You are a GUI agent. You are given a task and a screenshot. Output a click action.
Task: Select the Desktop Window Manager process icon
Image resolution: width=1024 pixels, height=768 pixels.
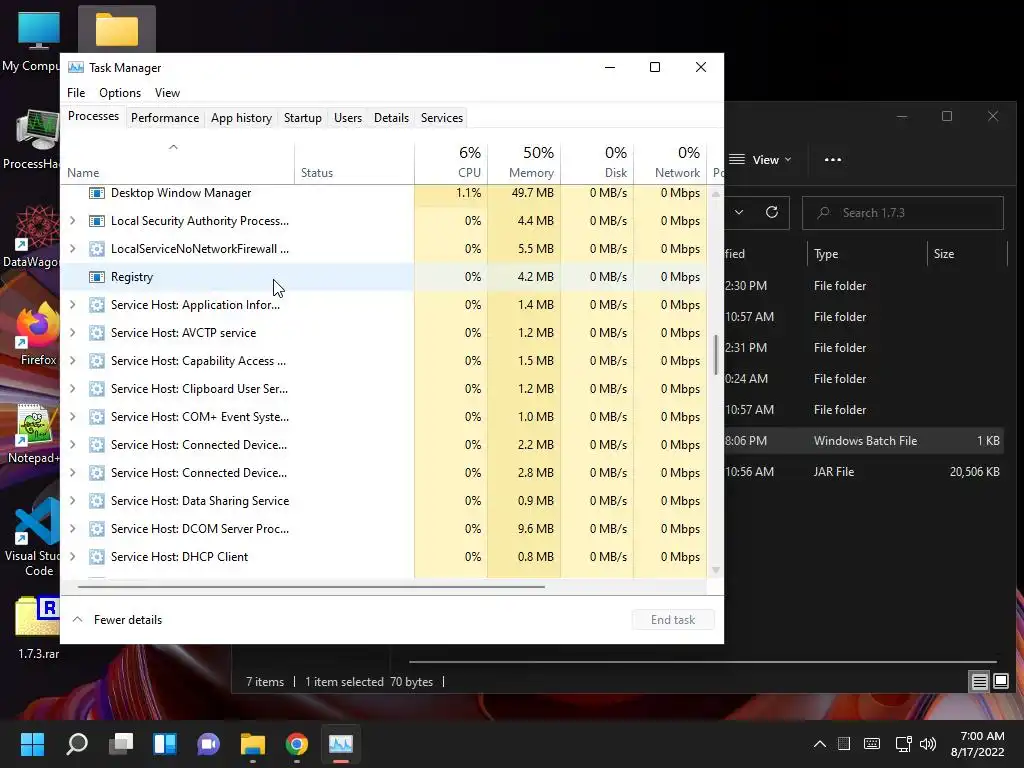[97, 193]
